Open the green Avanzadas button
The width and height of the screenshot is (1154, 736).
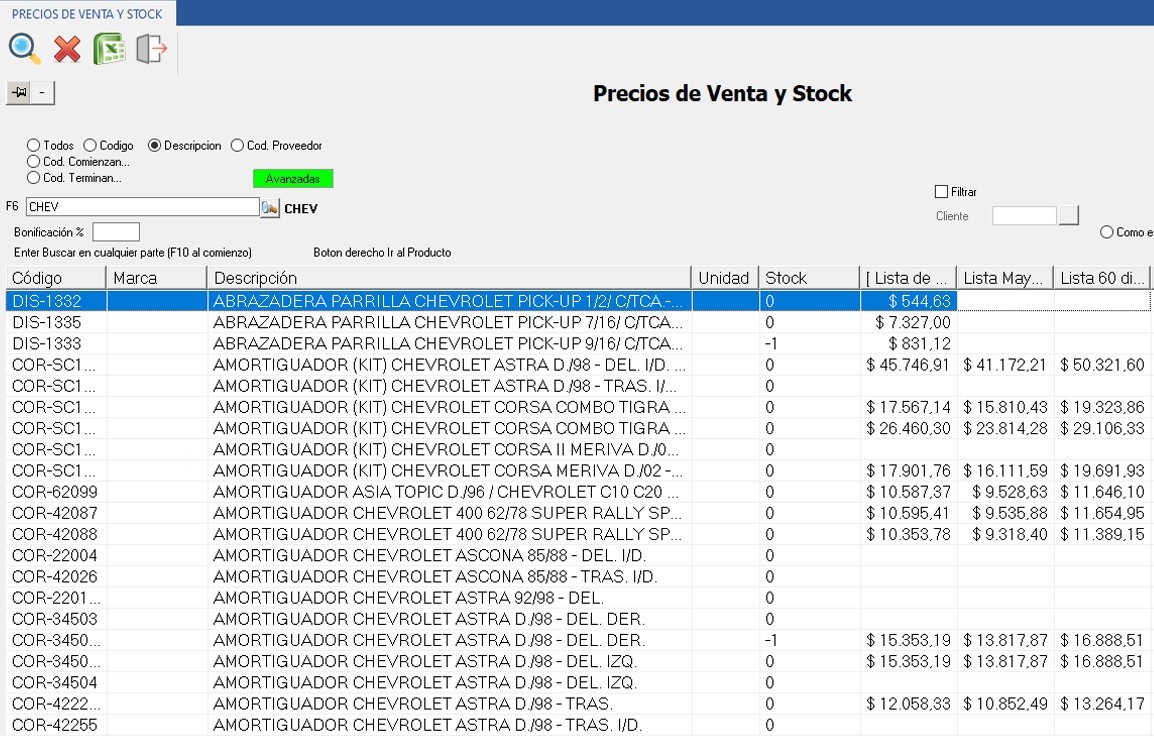pos(293,179)
